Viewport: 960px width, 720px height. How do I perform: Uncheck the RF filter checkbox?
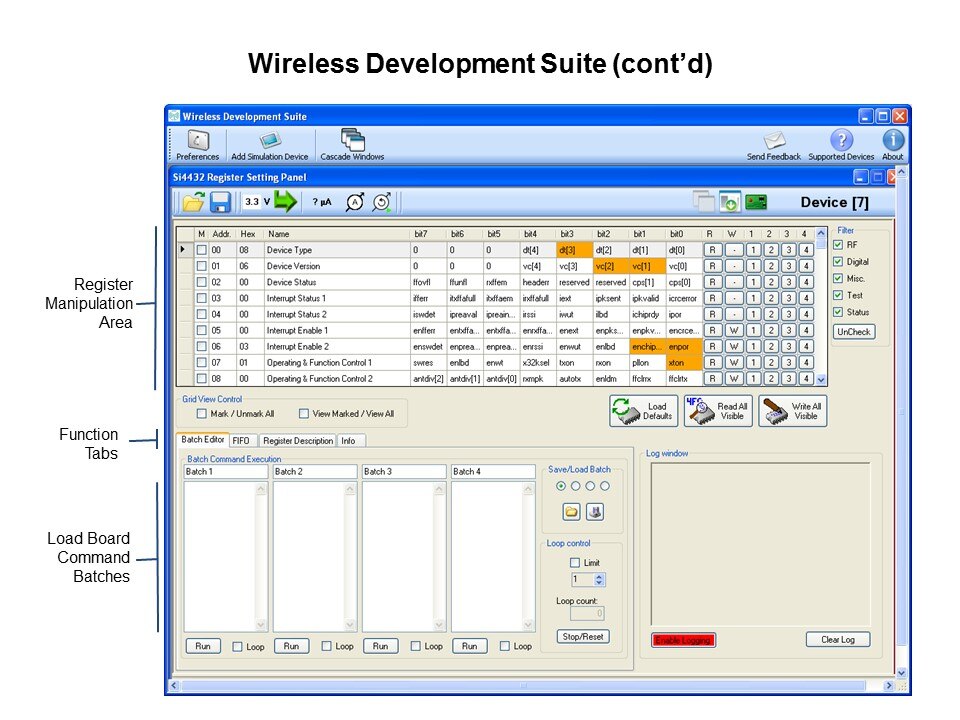pyautogui.click(x=838, y=245)
